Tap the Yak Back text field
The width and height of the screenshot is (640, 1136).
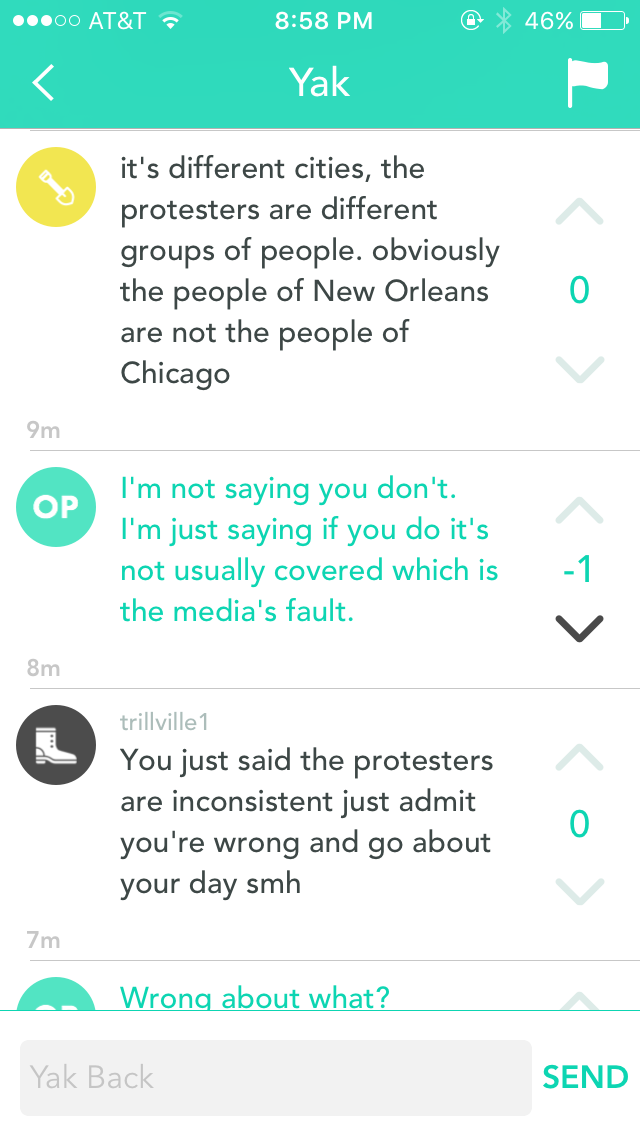click(x=275, y=1077)
